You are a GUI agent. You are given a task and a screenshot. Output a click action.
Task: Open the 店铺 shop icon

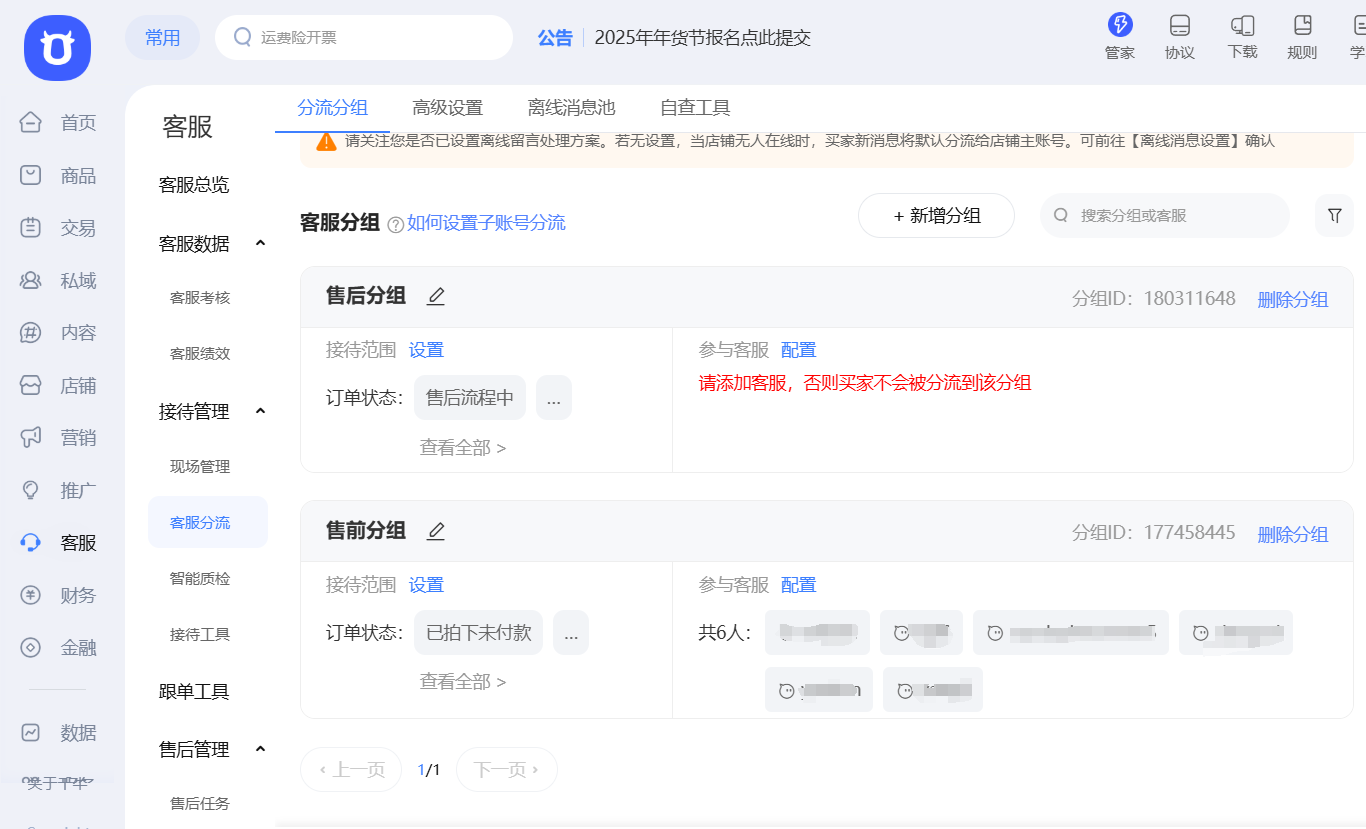[x=31, y=385]
